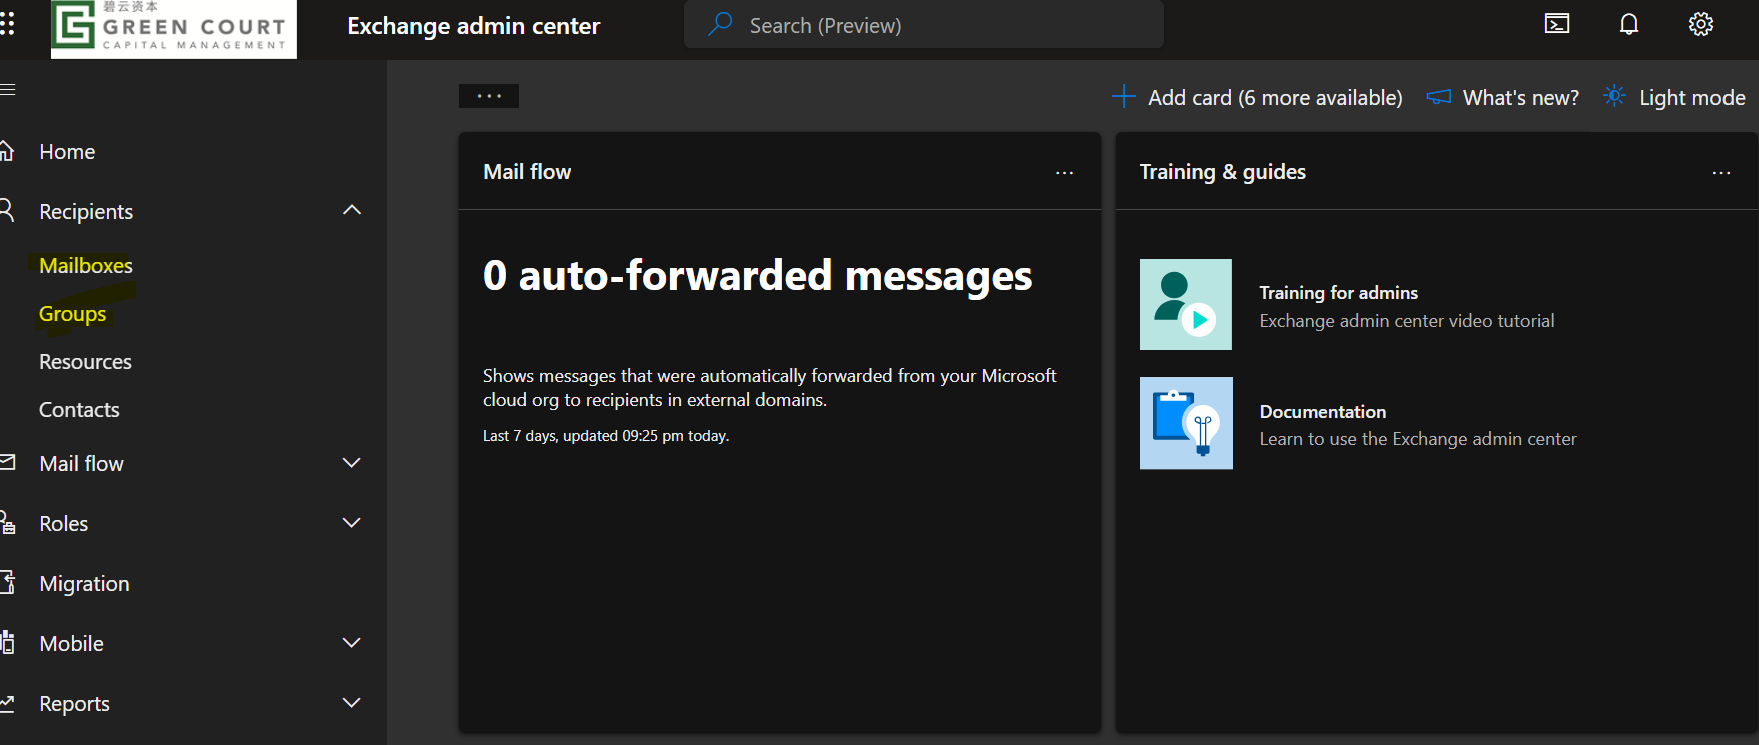Click in the Search (Preview) field
1759x745 pixels.
point(924,24)
